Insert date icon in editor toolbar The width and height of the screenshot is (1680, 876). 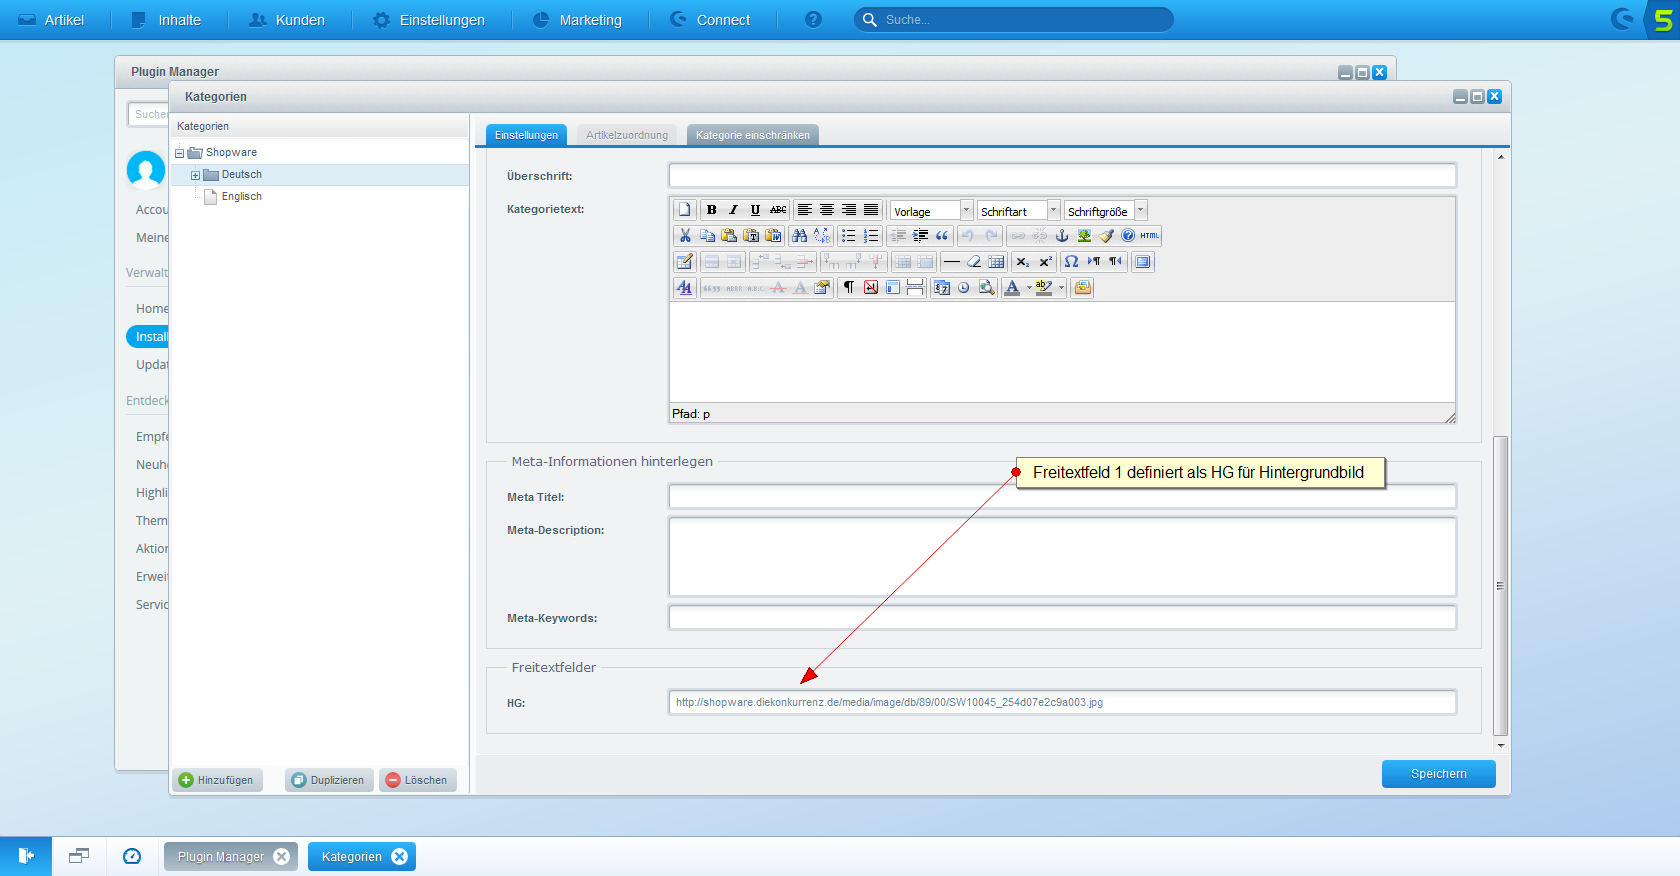(941, 288)
